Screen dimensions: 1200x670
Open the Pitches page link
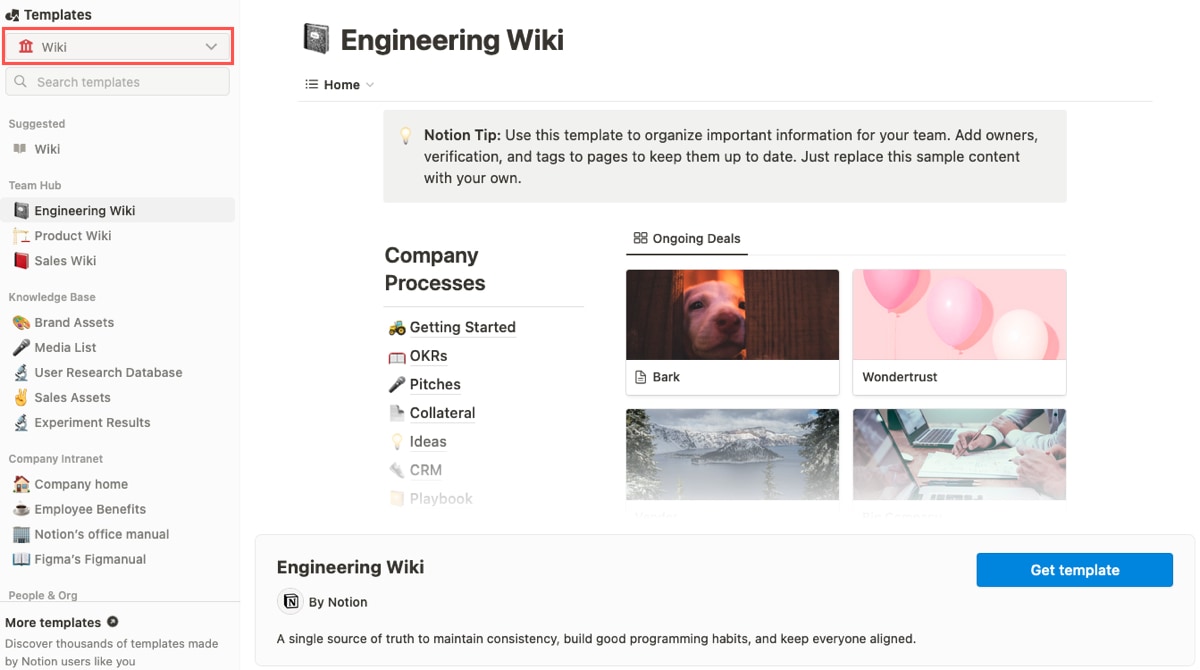pos(435,384)
